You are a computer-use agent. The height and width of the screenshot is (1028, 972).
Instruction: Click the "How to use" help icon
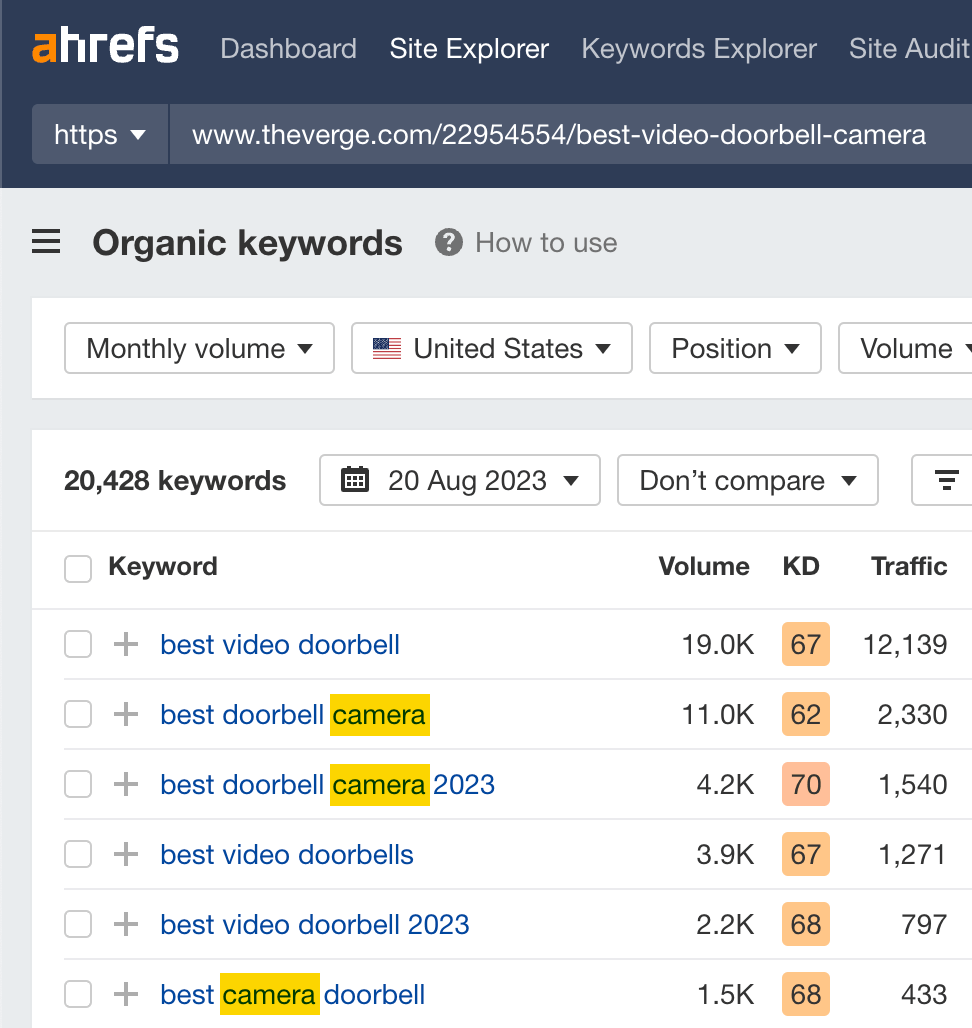[449, 242]
